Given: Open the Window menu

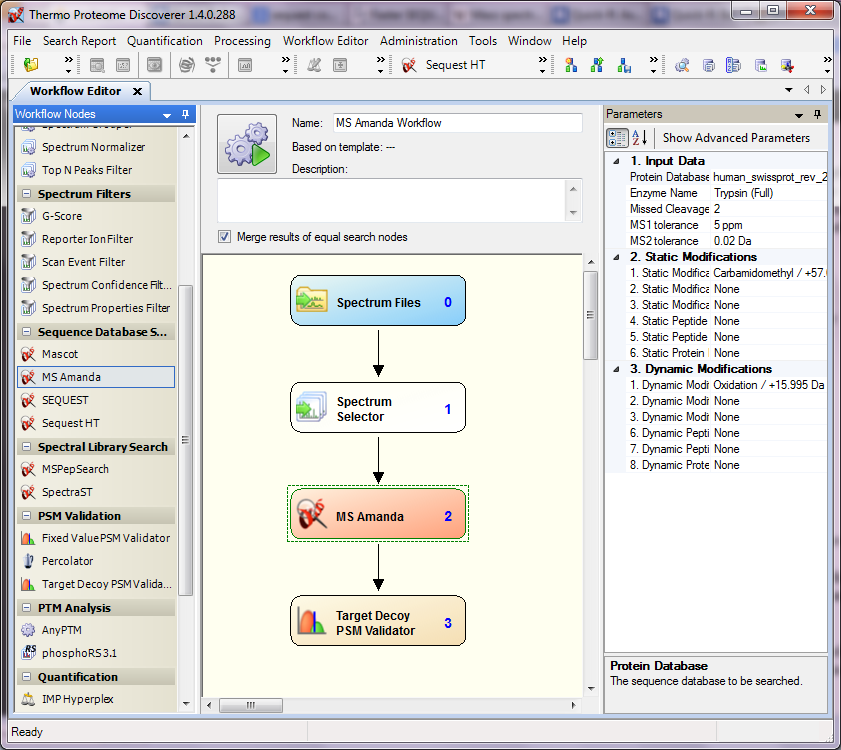Looking at the screenshot, I should pyautogui.click(x=529, y=41).
